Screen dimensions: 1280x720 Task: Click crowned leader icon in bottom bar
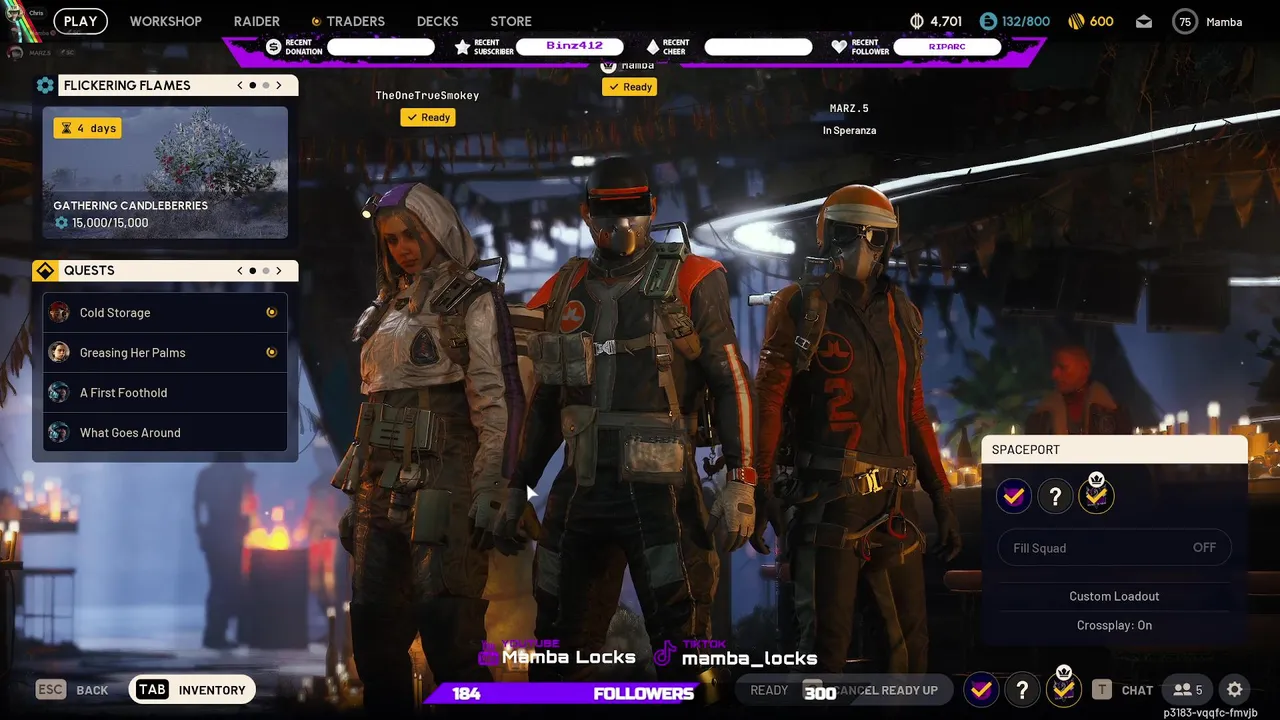tap(1063, 687)
